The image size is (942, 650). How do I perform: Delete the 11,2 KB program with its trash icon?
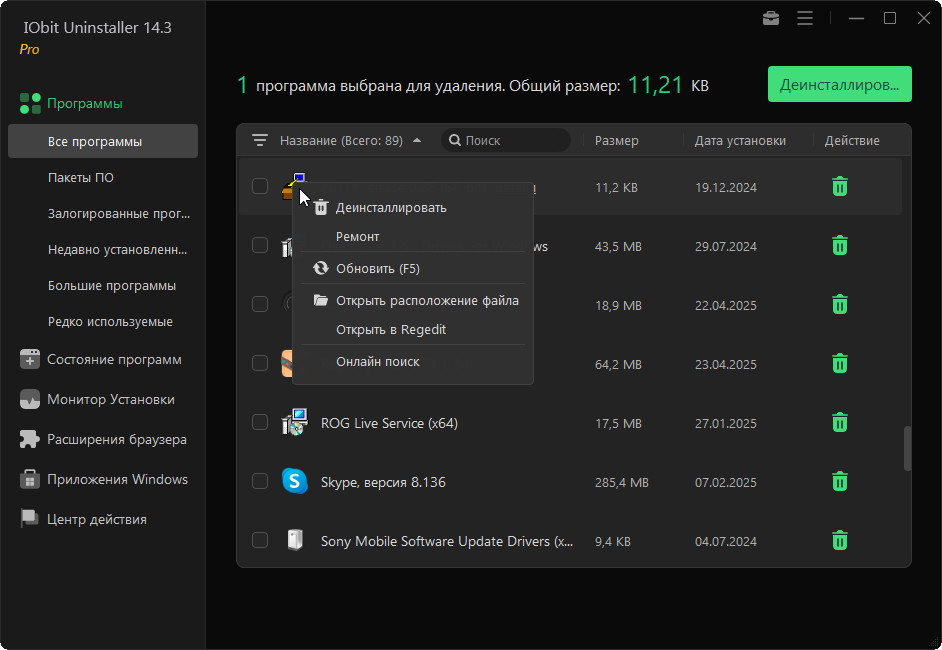840,186
